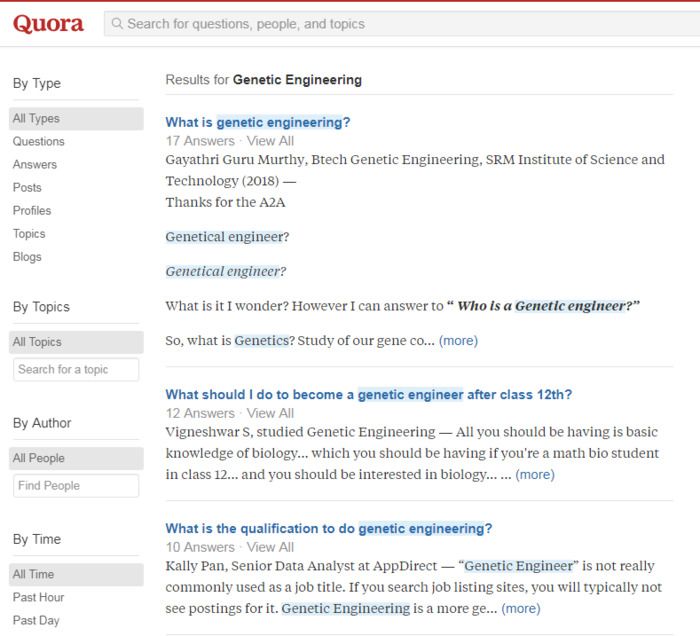
Task: Click the Find People input field
Action: point(76,485)
